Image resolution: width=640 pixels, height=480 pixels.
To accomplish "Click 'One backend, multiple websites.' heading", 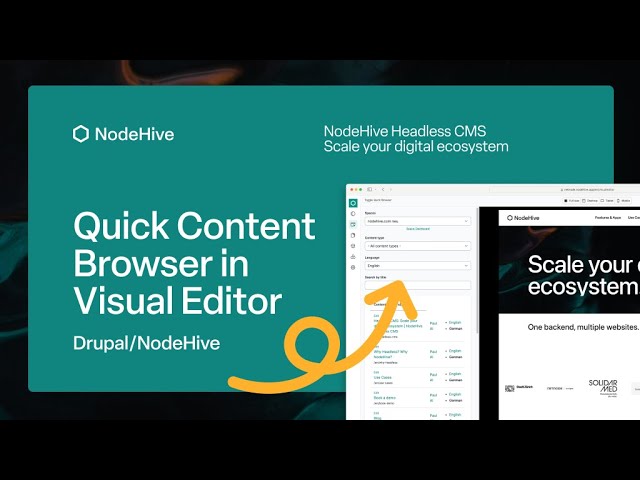I will [582, 327].
